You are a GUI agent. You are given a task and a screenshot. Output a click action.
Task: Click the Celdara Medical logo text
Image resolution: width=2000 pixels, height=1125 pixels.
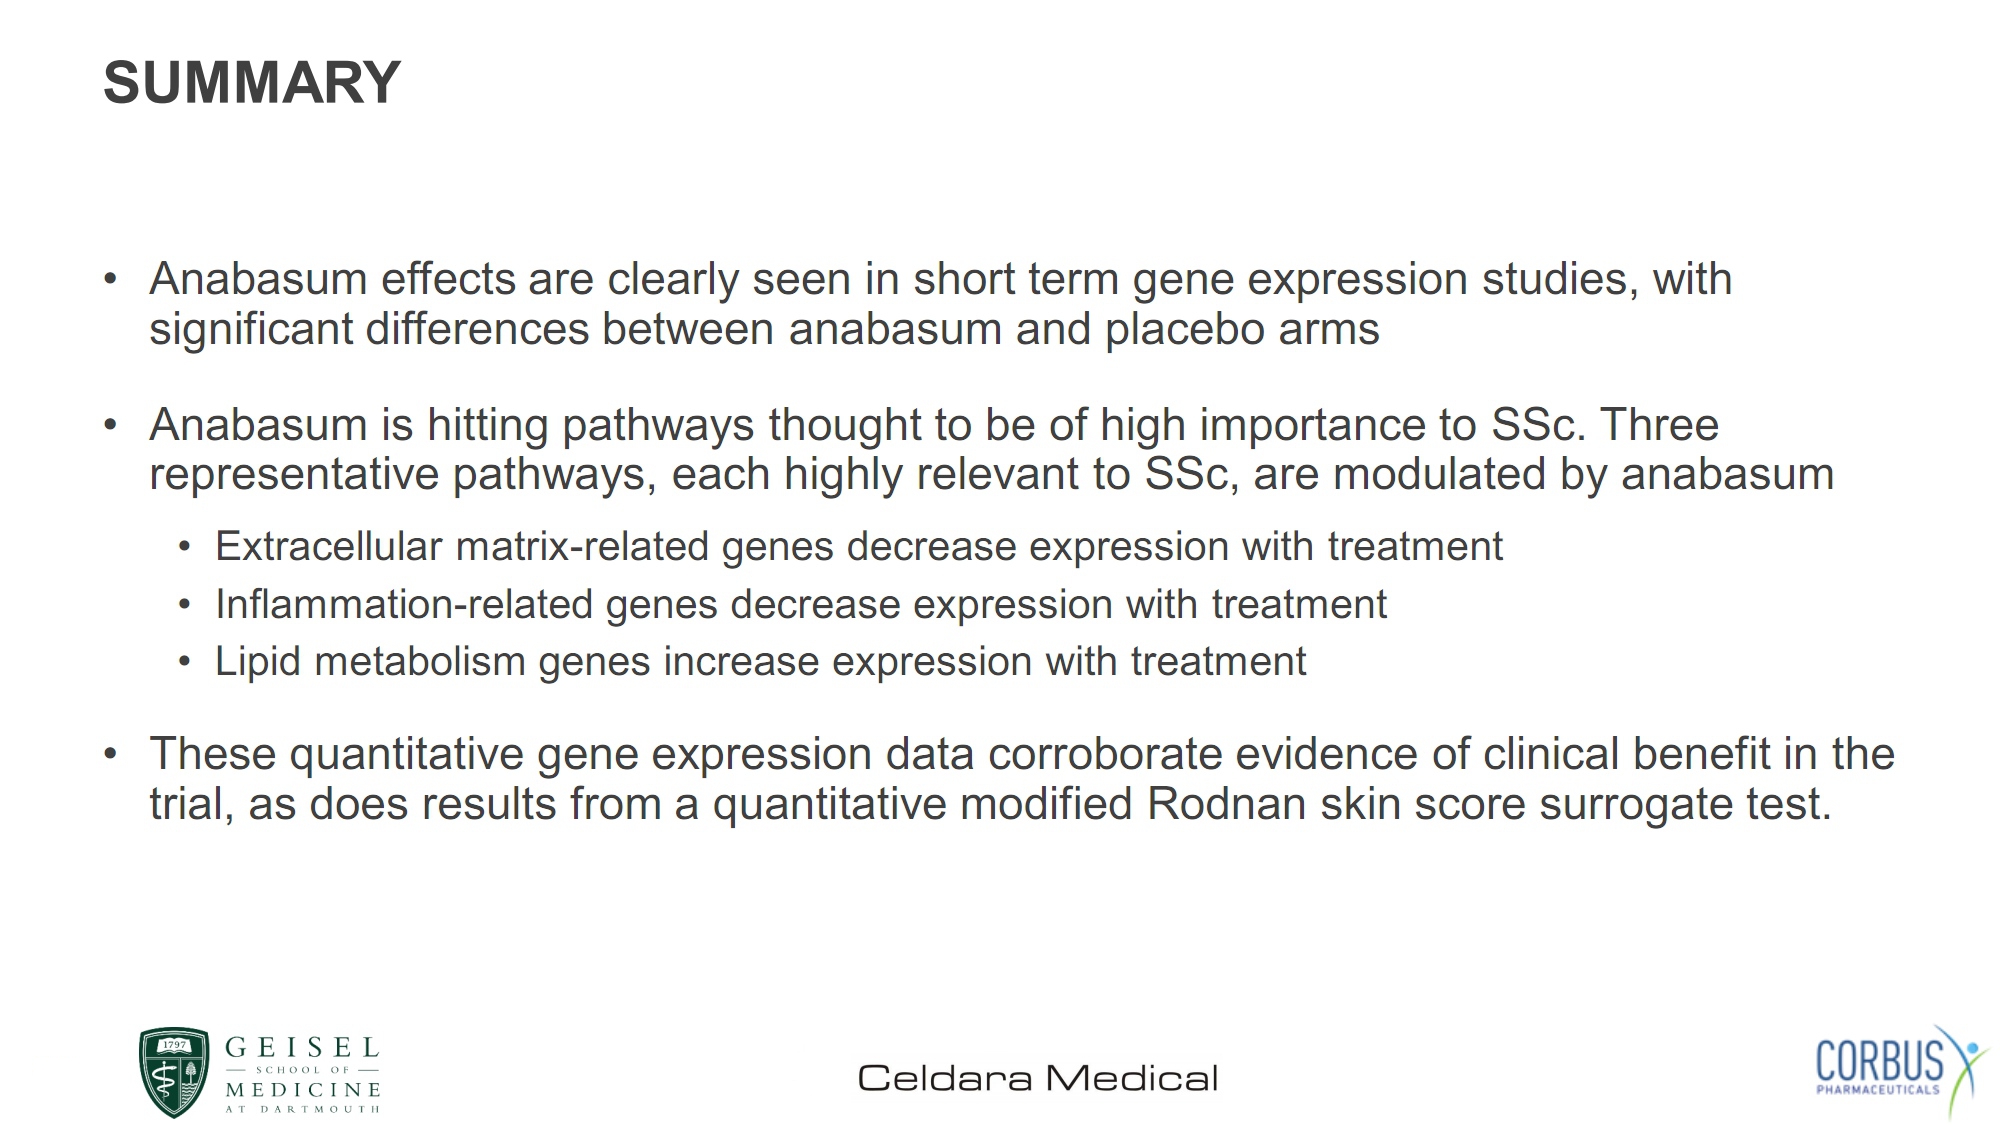point(1038,1078)
